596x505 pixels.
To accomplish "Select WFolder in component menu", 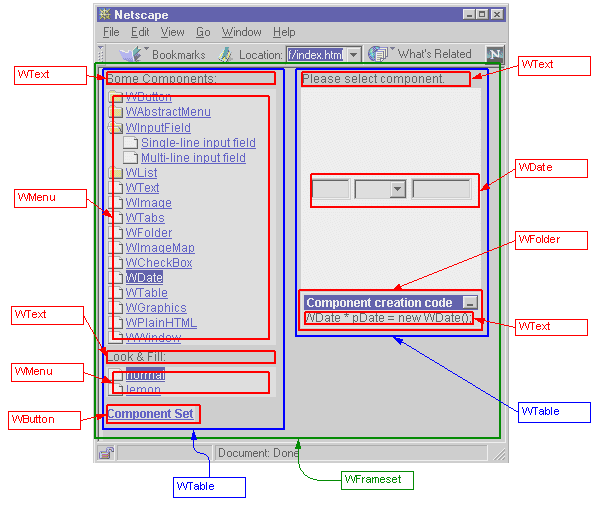I will point(149,233).
